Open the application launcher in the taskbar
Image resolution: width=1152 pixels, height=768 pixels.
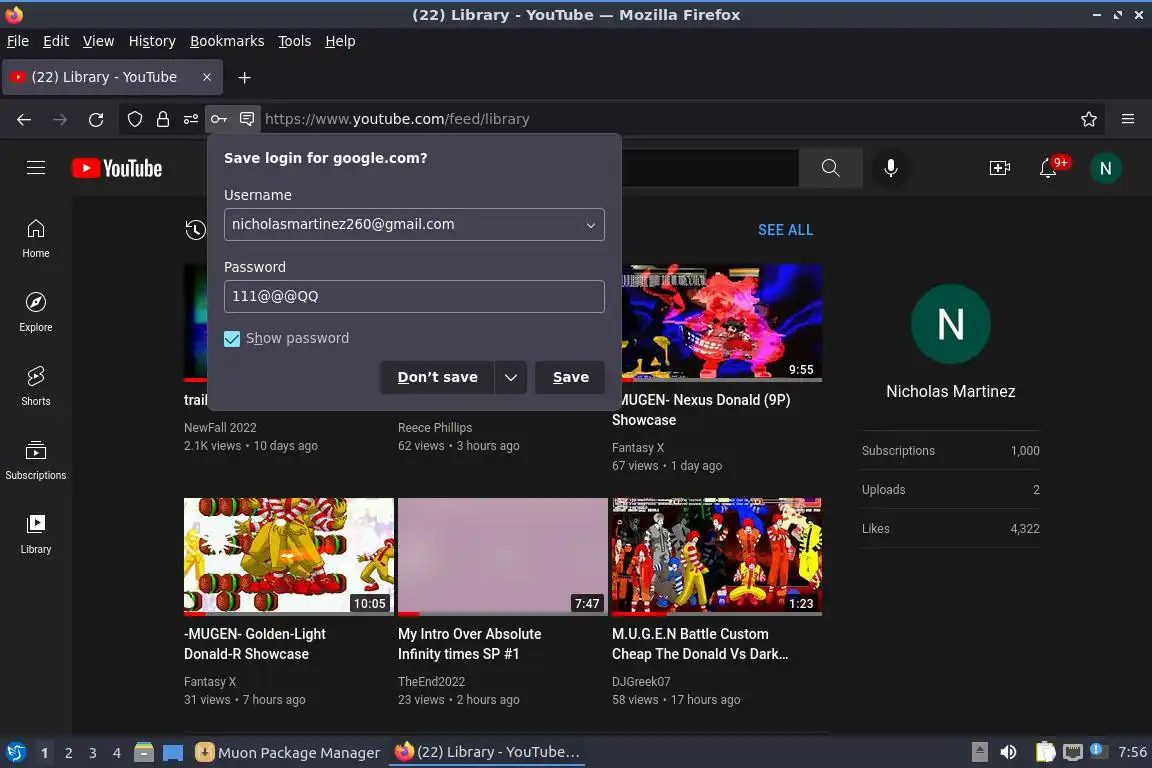pos(15,753)
